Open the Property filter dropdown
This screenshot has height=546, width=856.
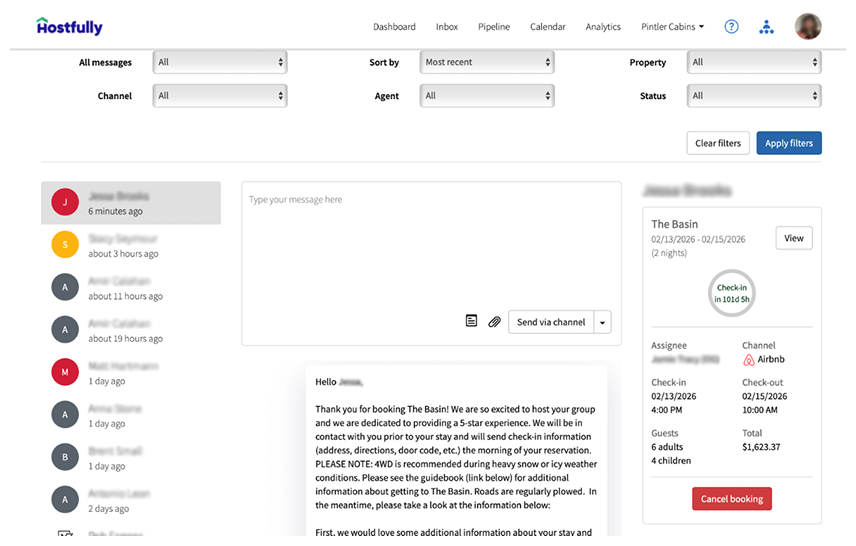[753, 62]
